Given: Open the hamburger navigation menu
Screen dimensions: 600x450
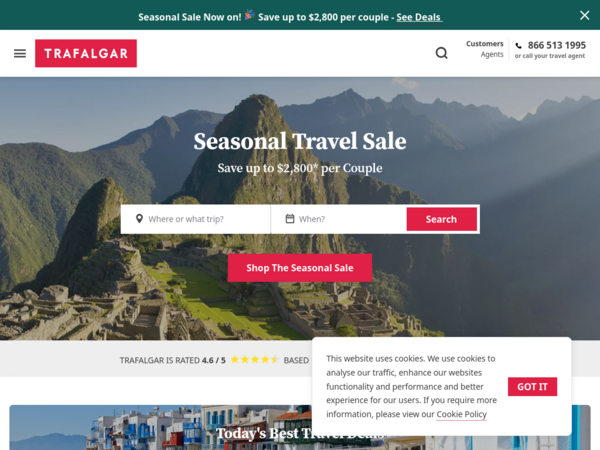Looking at the screenshot, I should [x=20, y=53].
